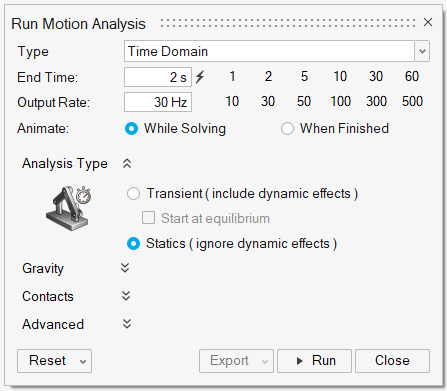This screenshot has height=391, width=447.
Task: Collapse the Analysis Type section chevron
Action: pos(127,163)
